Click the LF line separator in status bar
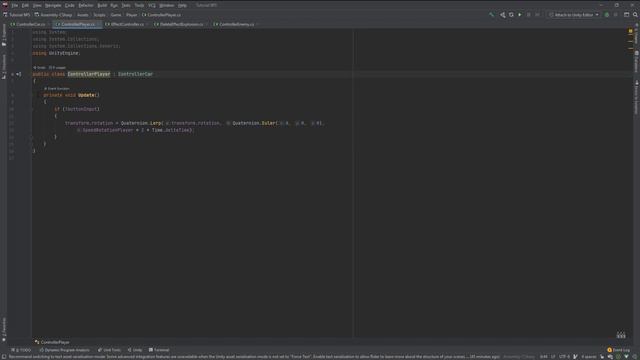Viewport: 640px width, 360px height. coord(553,357)
